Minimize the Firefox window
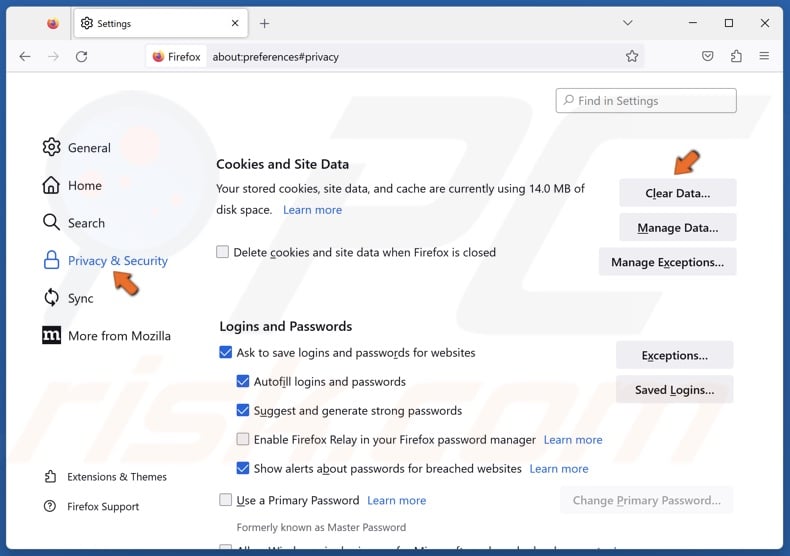The height and width of the screenshot is (556, 790). (x=693, y=23)
